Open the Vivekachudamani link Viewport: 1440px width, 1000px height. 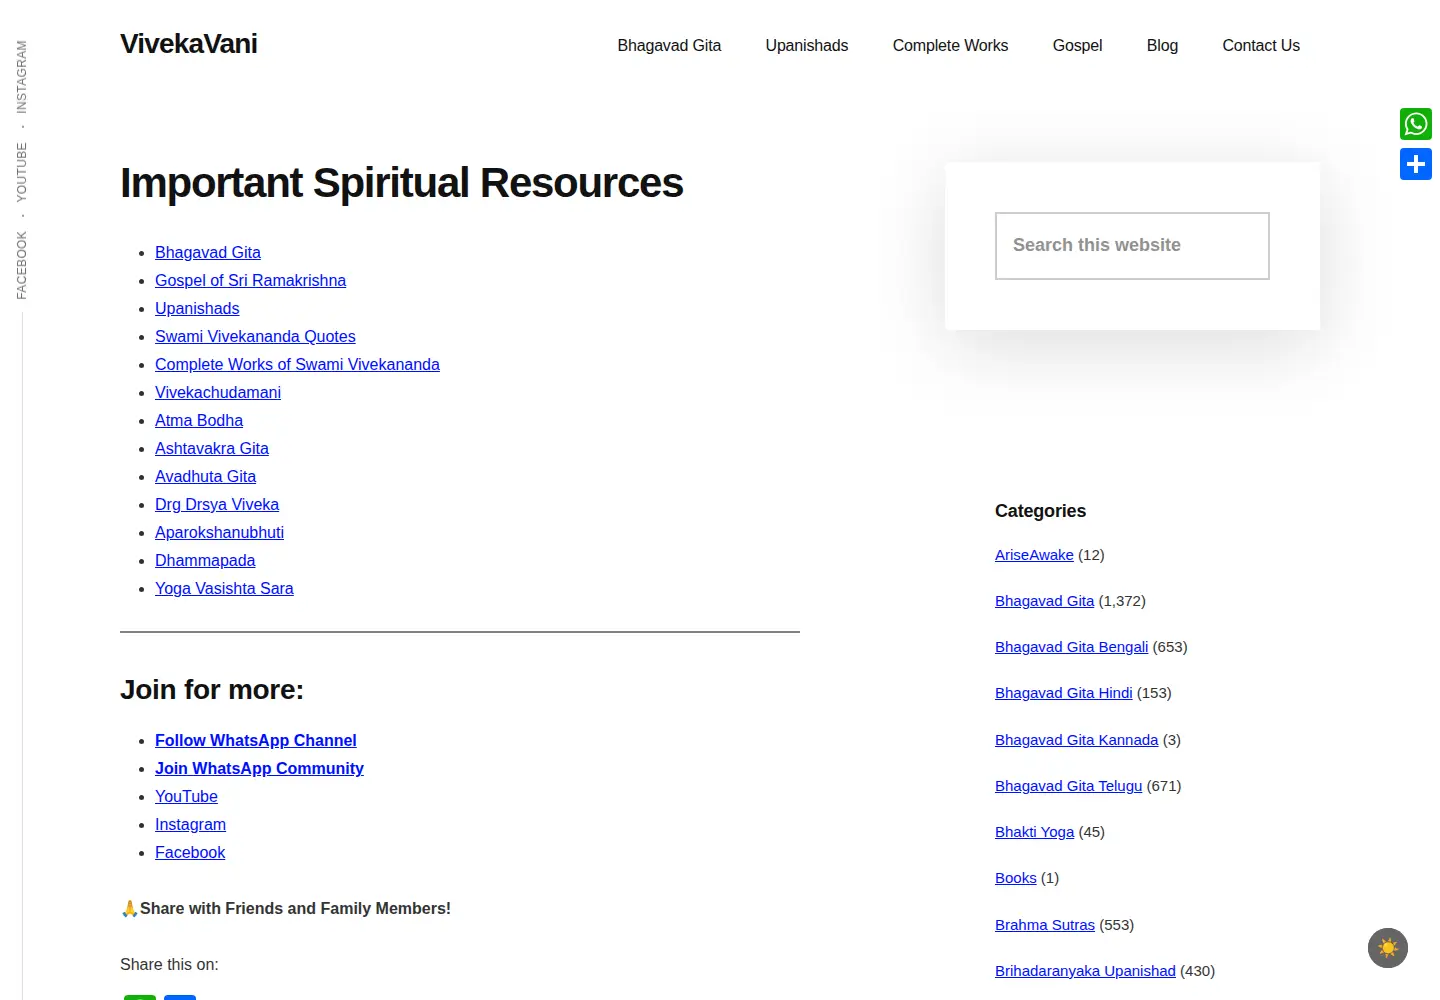(218, 392)
